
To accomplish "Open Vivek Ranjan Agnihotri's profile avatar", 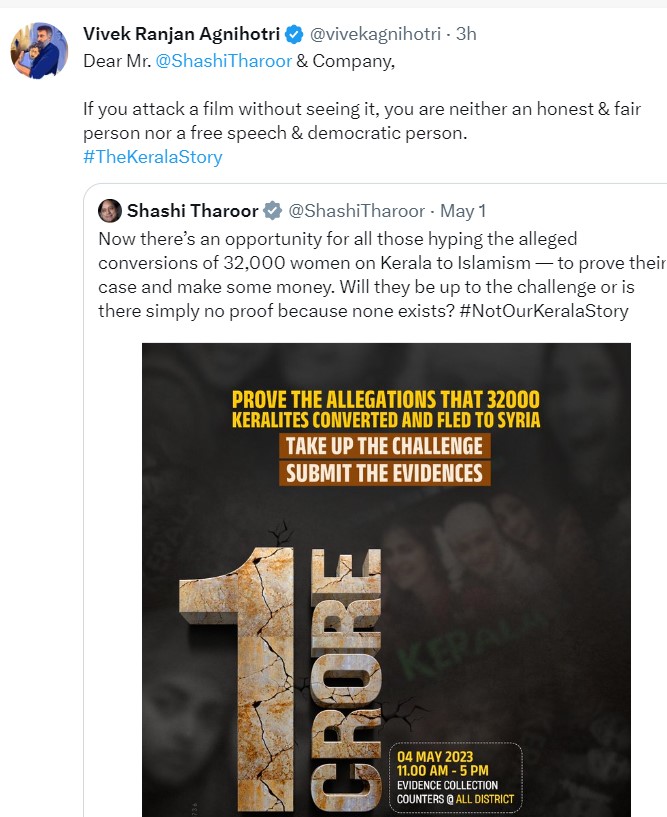I will (x=39, y=50).
